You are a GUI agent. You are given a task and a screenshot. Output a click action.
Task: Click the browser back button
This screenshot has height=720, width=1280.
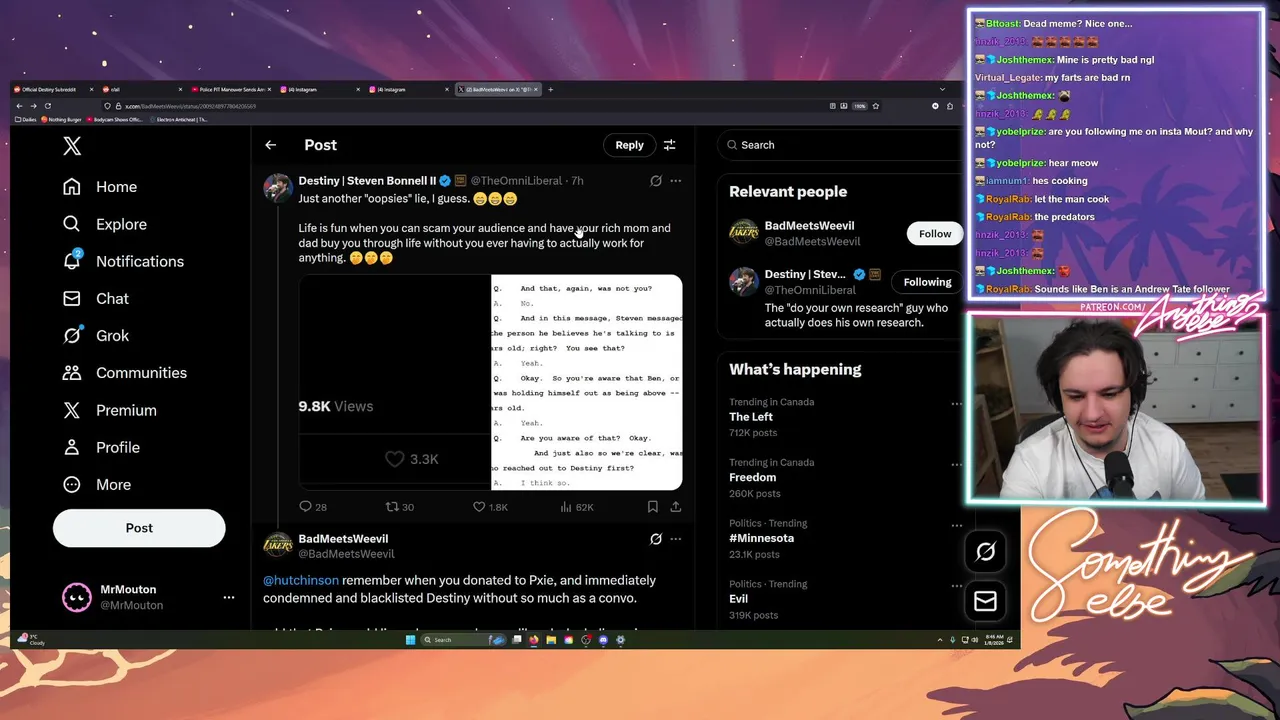point(19,106)
